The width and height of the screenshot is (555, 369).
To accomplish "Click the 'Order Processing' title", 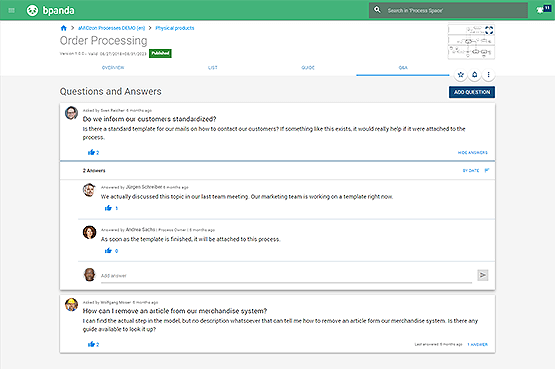I will [103, 40].
